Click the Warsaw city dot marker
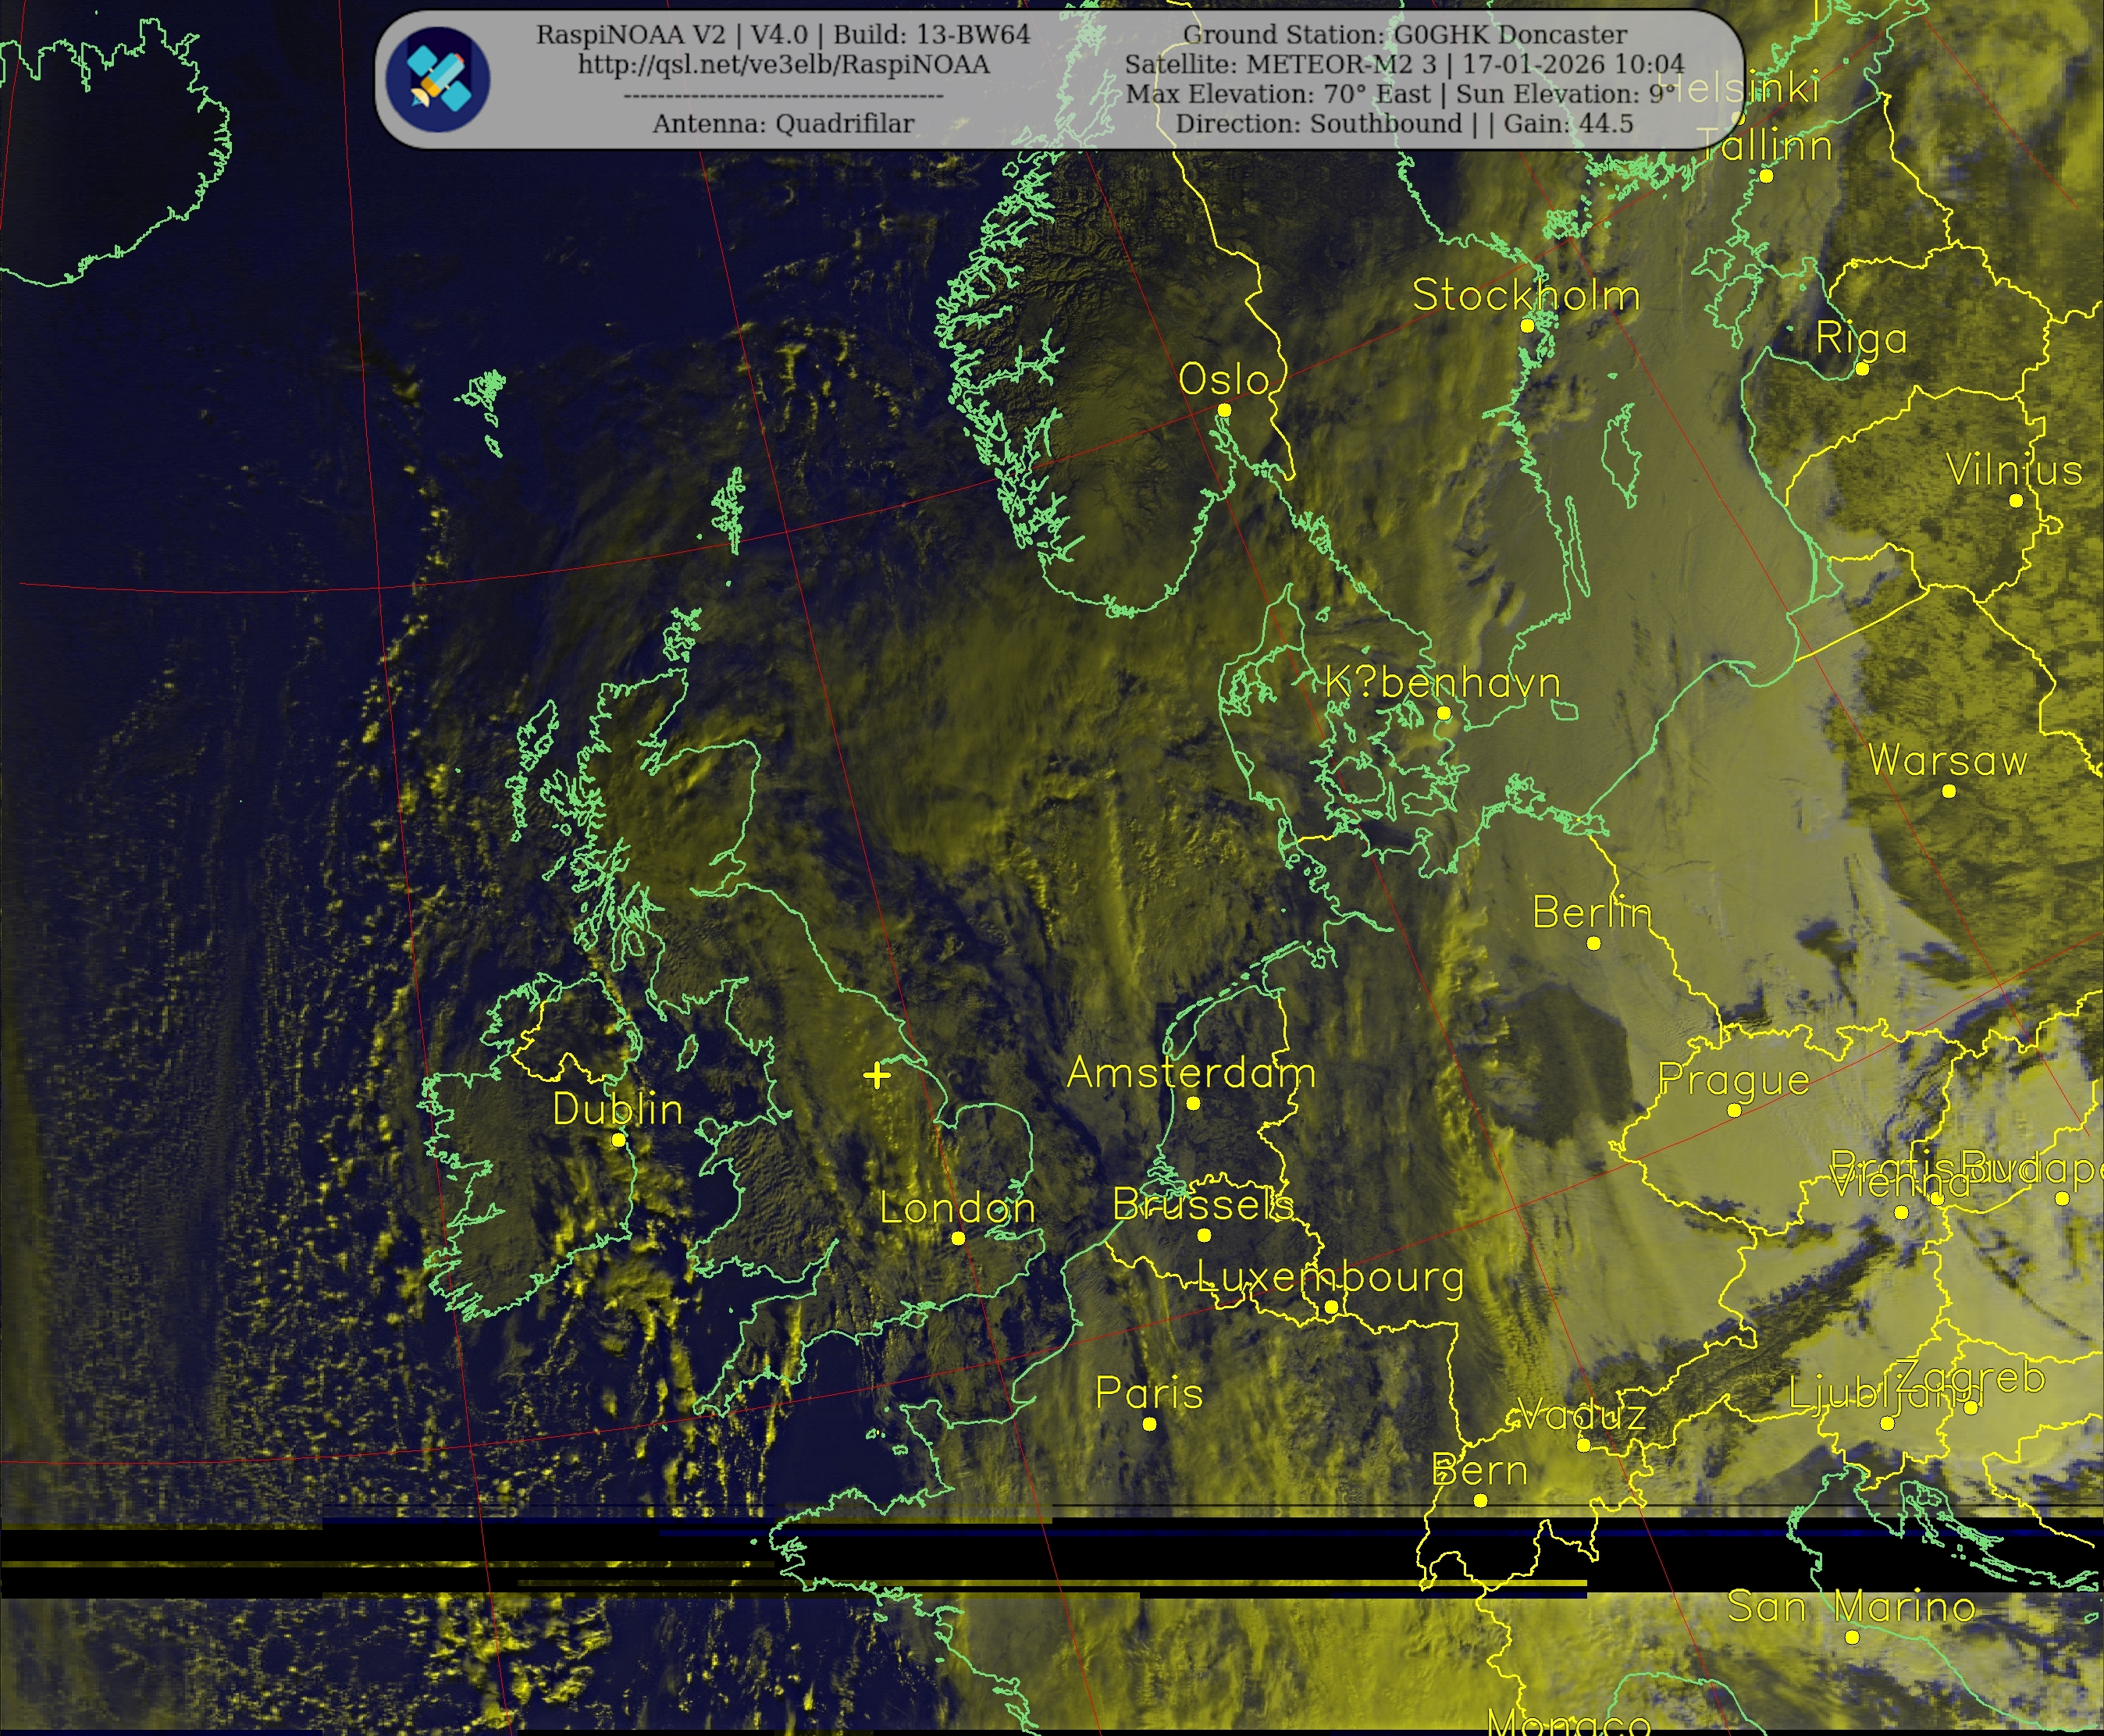Screen dimensions: 2104x1736 [1949, 791]
